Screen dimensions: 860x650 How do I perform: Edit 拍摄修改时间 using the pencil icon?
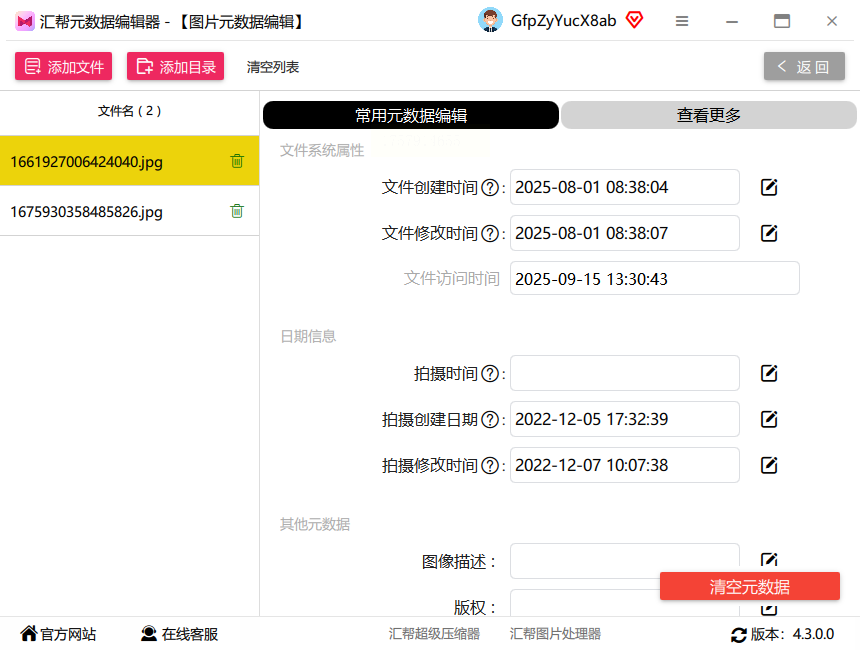pos(769,466)
